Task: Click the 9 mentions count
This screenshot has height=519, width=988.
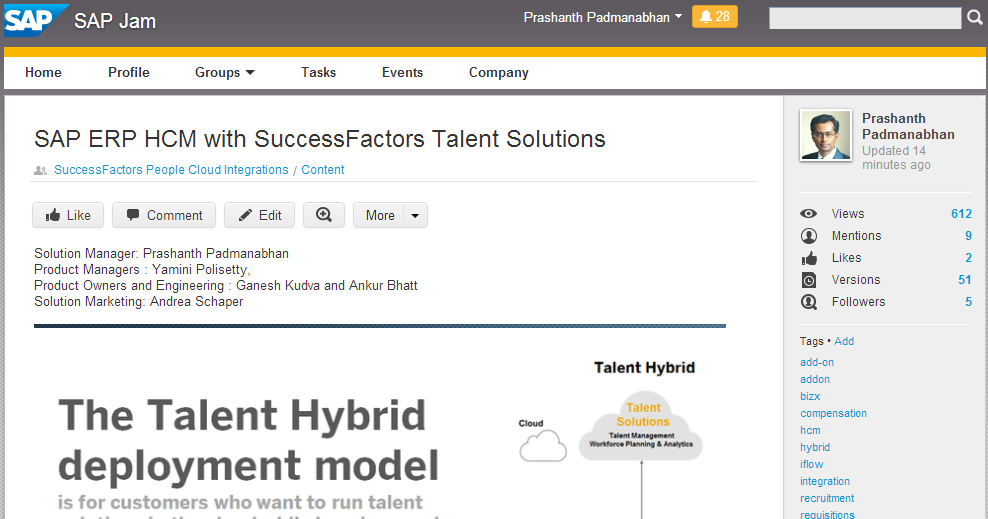Action: pyautogui.click(x=968, y=236)
